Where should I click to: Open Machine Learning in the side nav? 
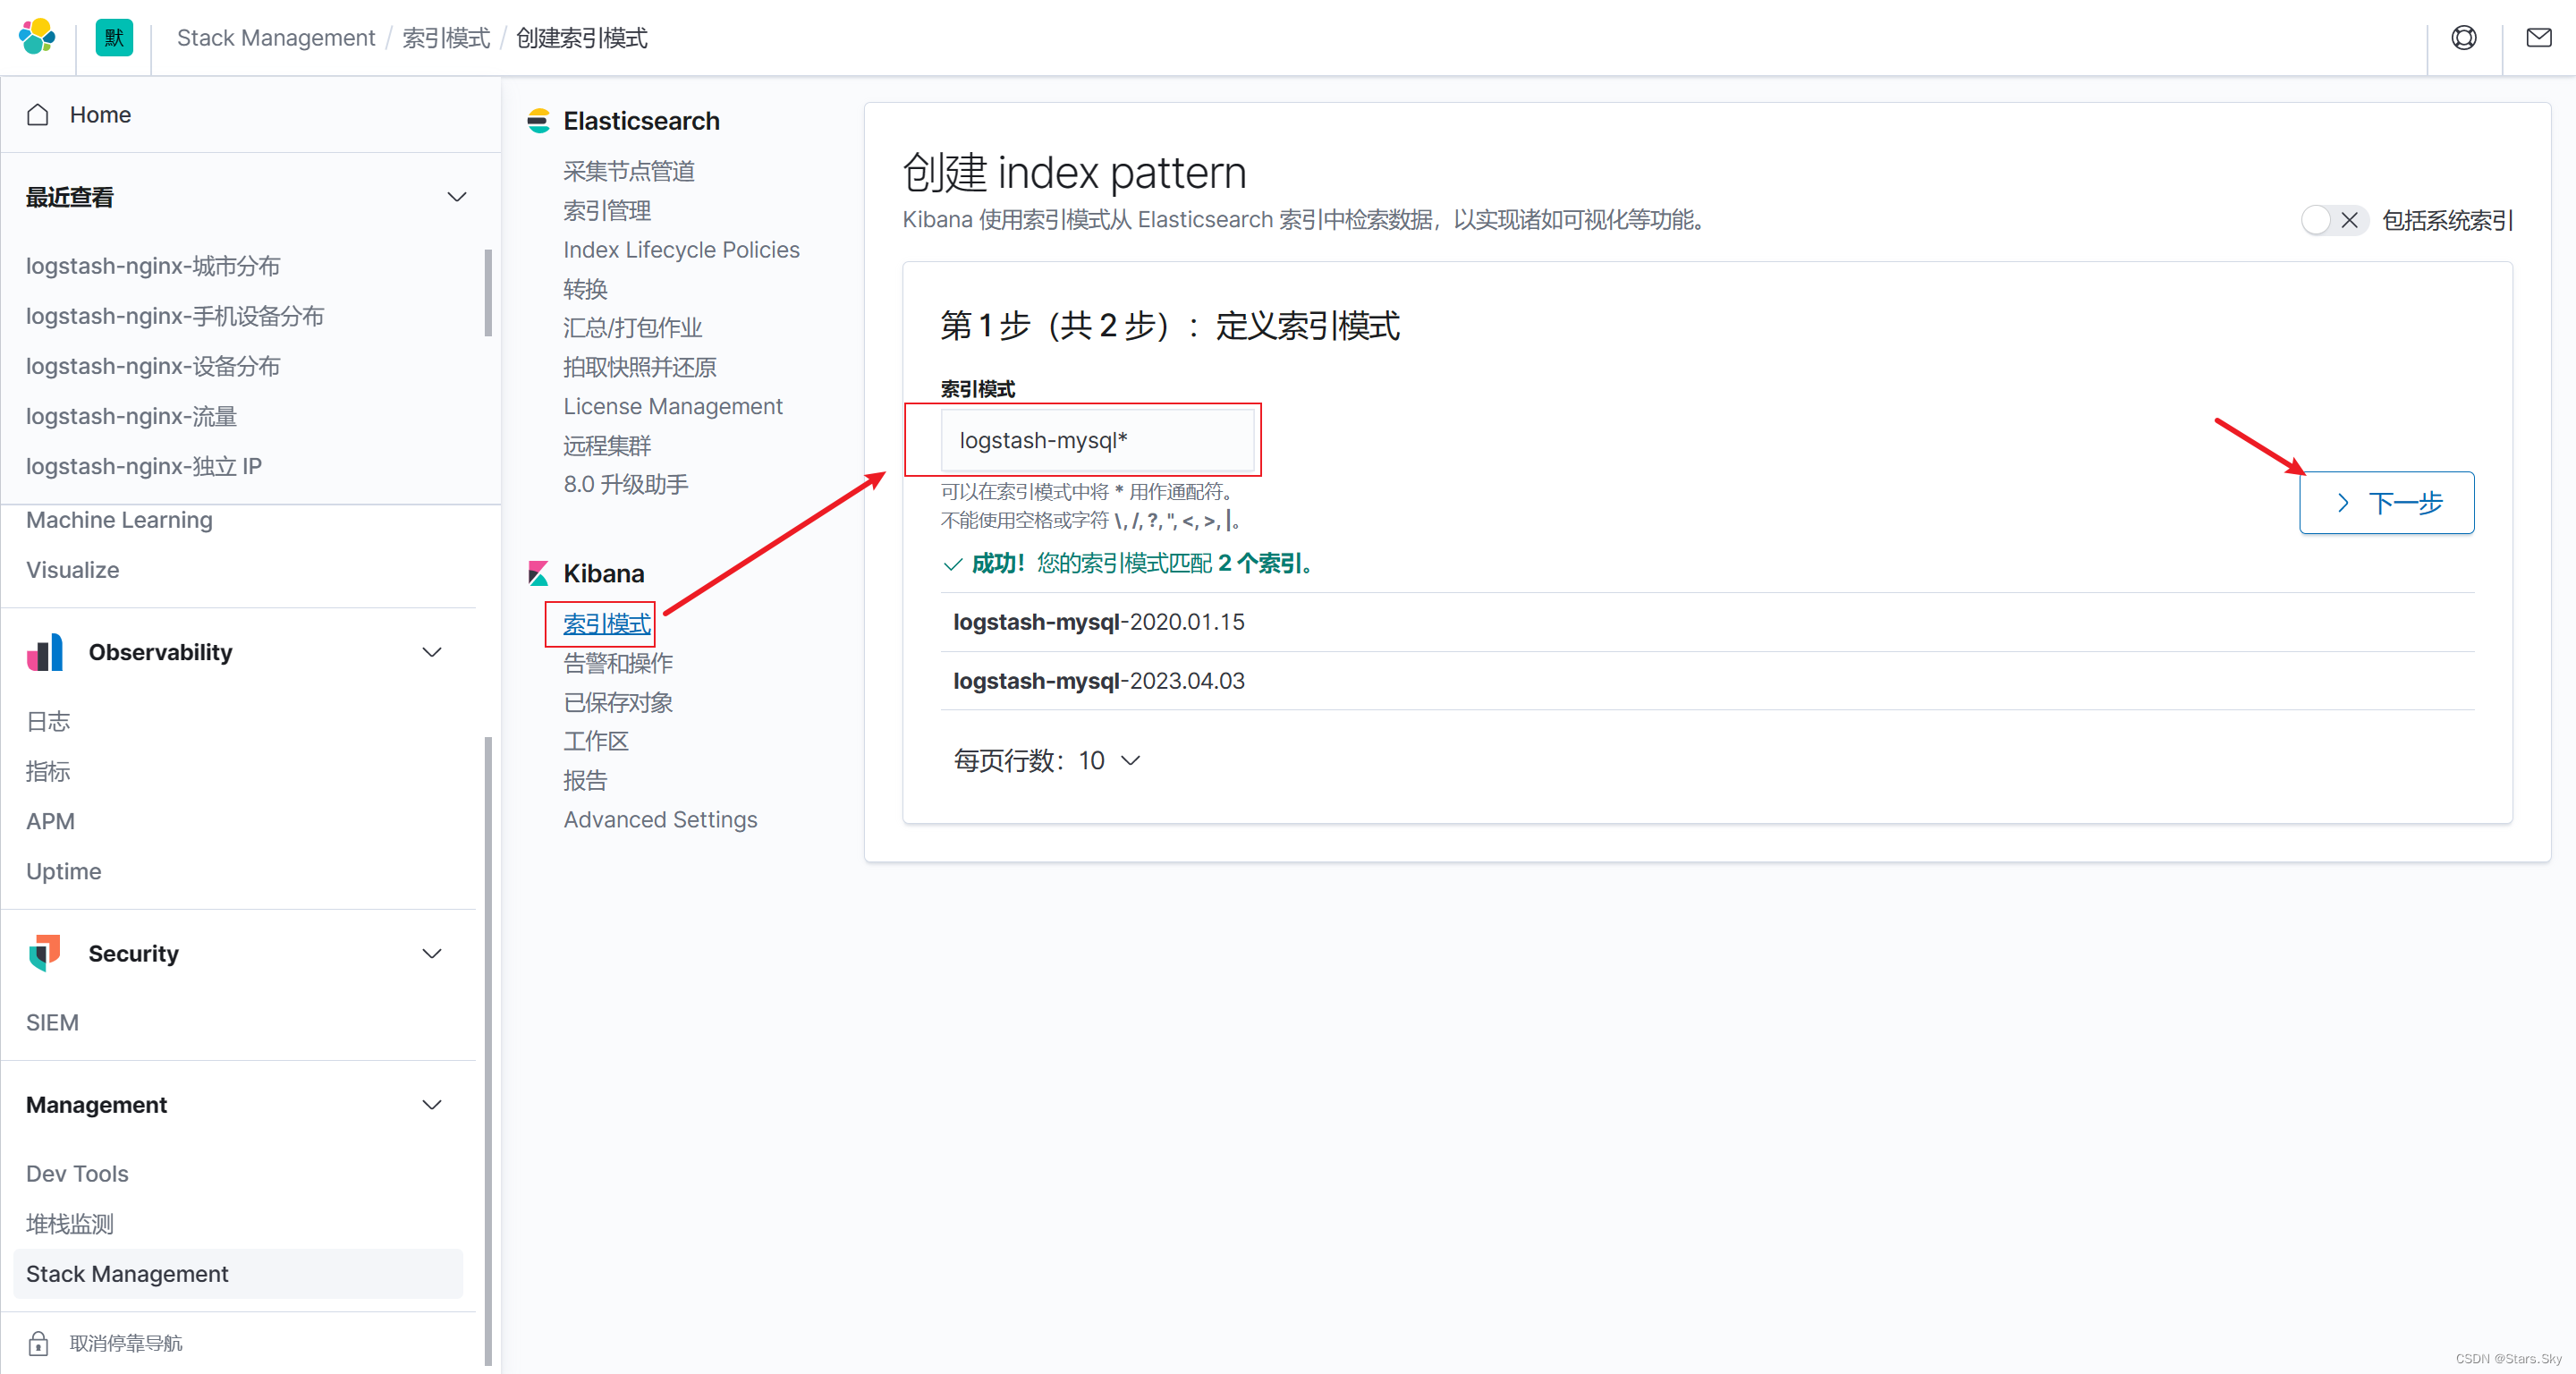coord(119,520)
